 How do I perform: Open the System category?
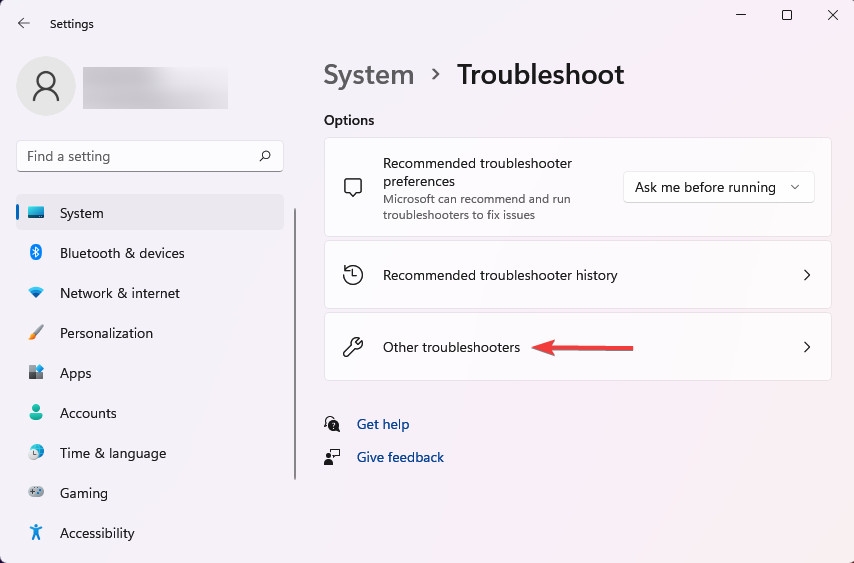point(150,213)
